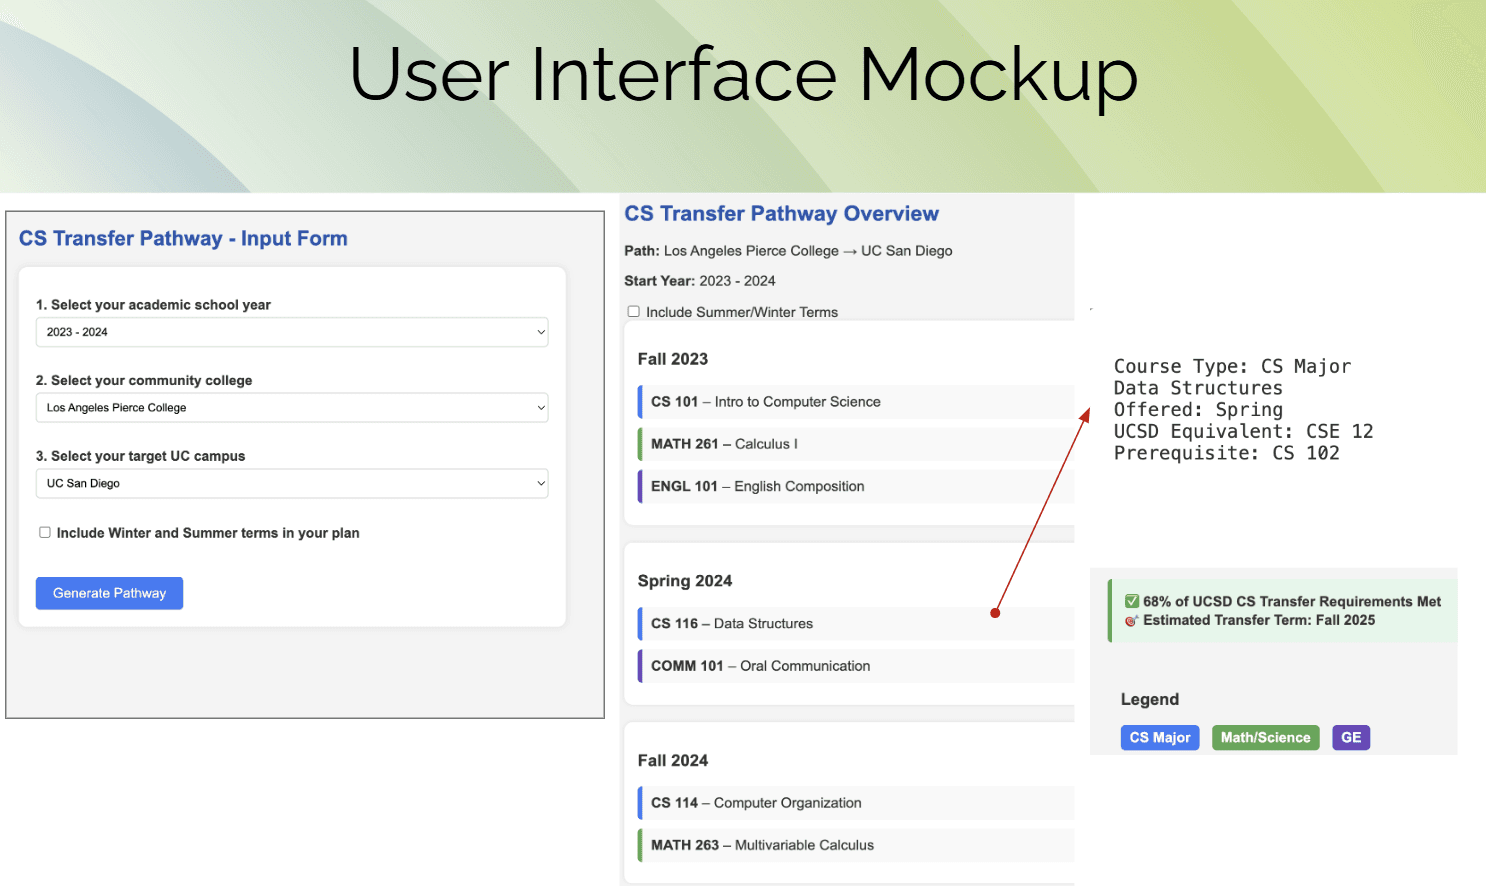Select the CS 114 Computer Organization course
Viewport: 1486px width, 886px height.
[756, 803]
